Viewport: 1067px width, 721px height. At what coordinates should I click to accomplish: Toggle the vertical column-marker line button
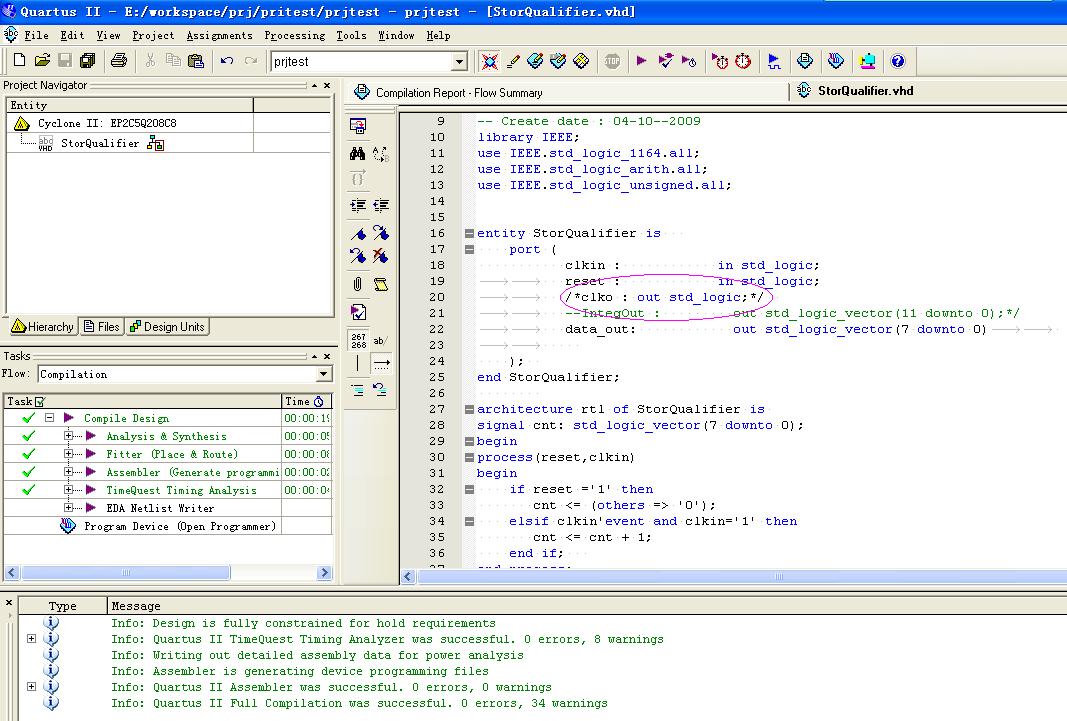[x=358, y=363]
